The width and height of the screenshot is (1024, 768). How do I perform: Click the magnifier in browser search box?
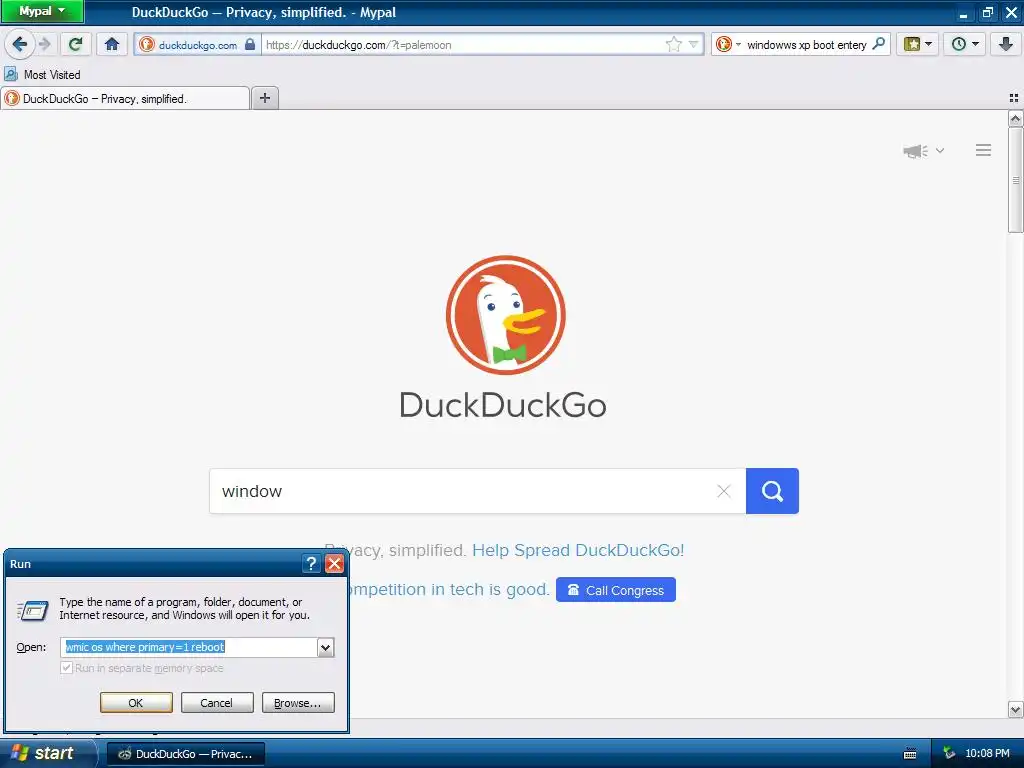[x=879, y=44]
